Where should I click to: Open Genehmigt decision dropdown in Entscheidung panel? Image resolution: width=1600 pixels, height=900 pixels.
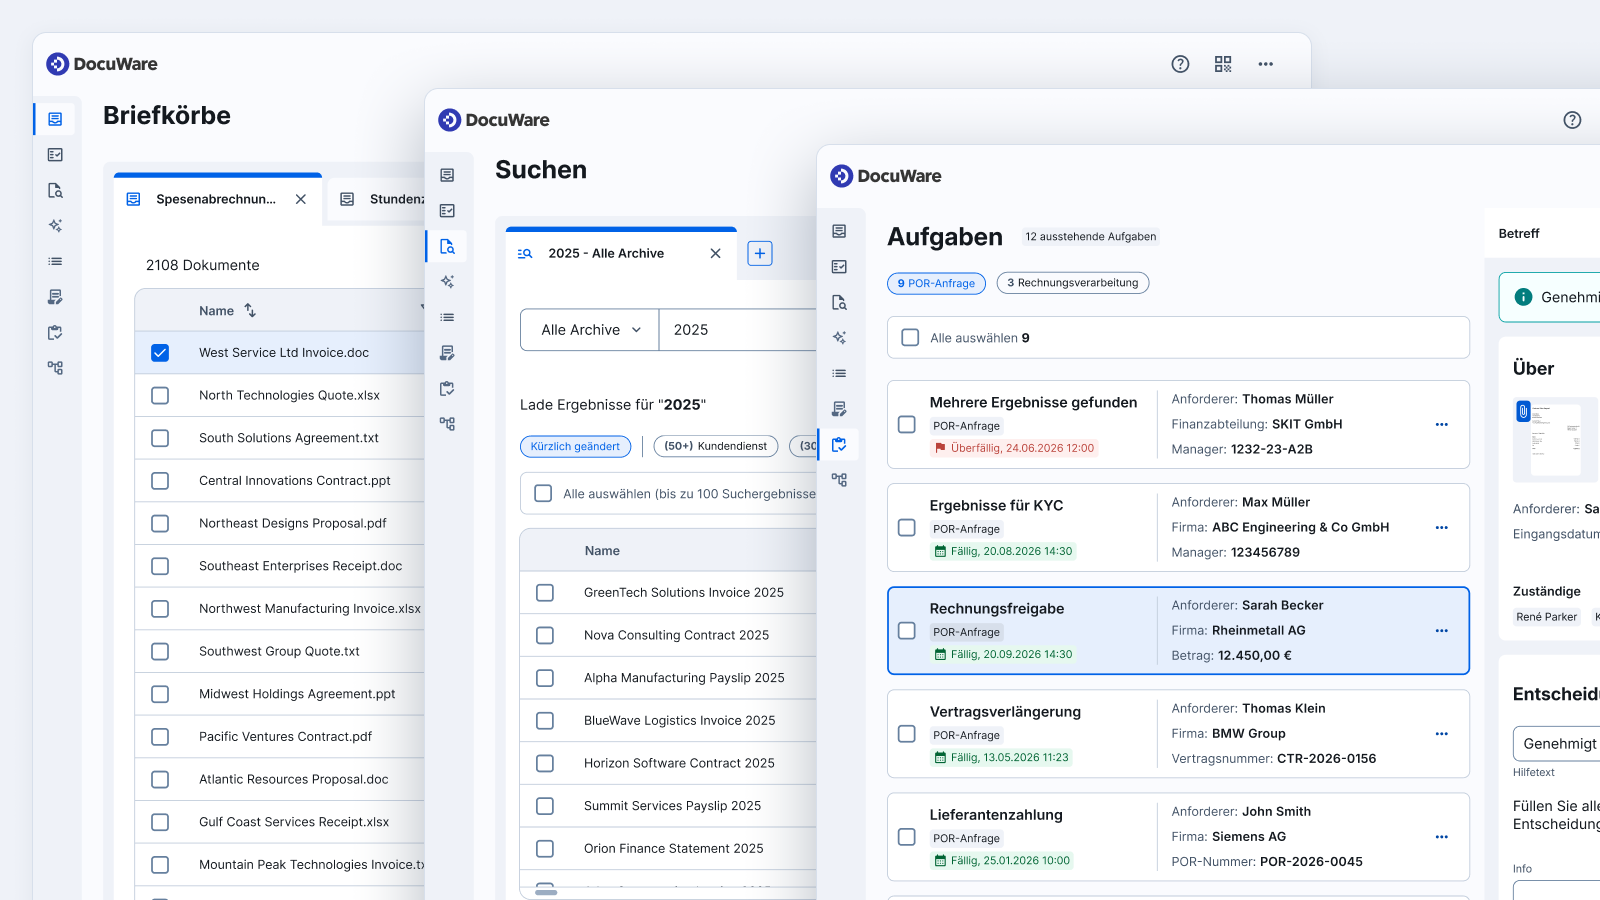[1557, 744]
